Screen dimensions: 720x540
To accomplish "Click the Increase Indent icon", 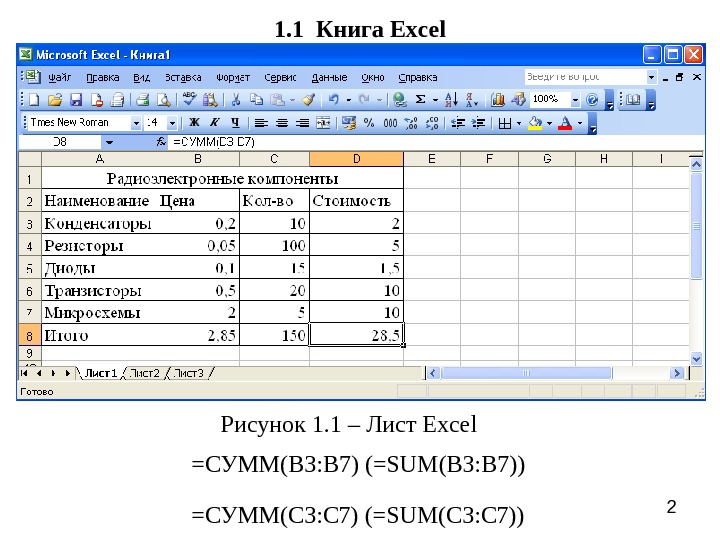I will pos(478,123).
